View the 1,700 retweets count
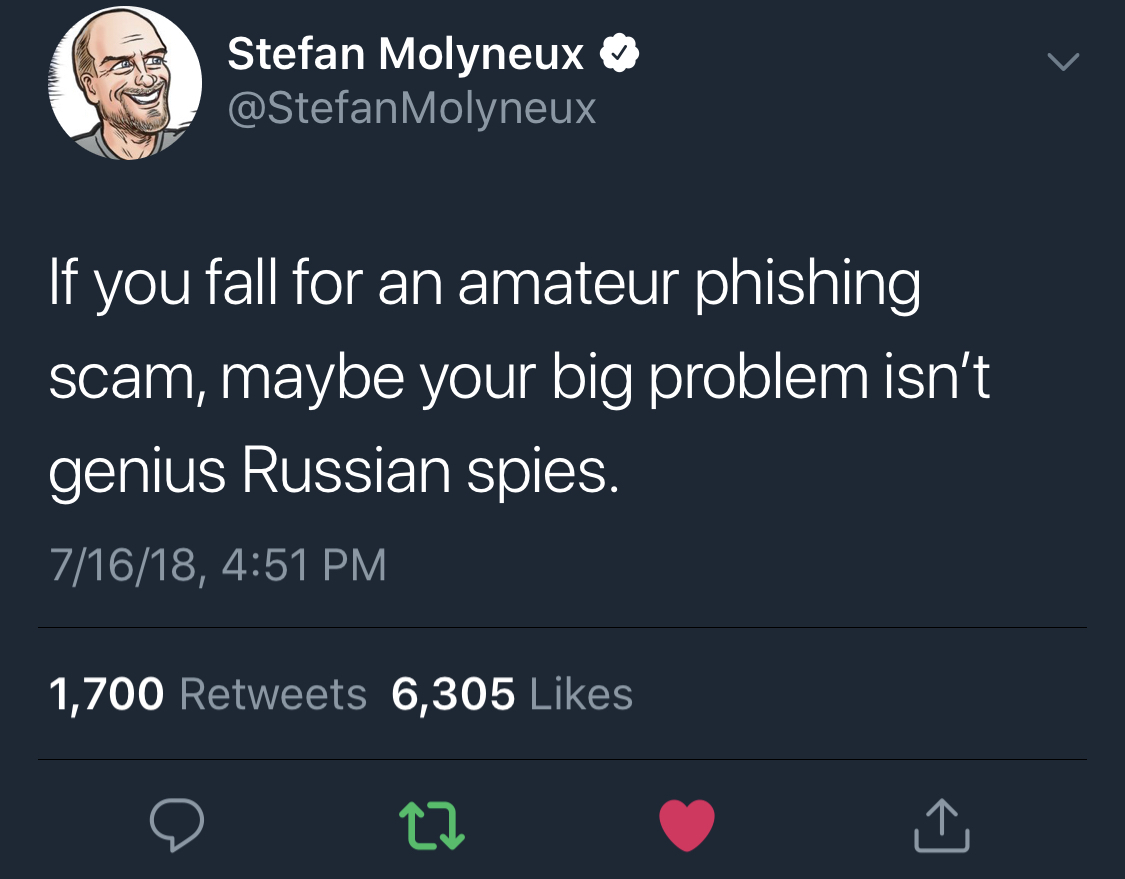Screen dimensions: 1125x879 coord(106,694)
